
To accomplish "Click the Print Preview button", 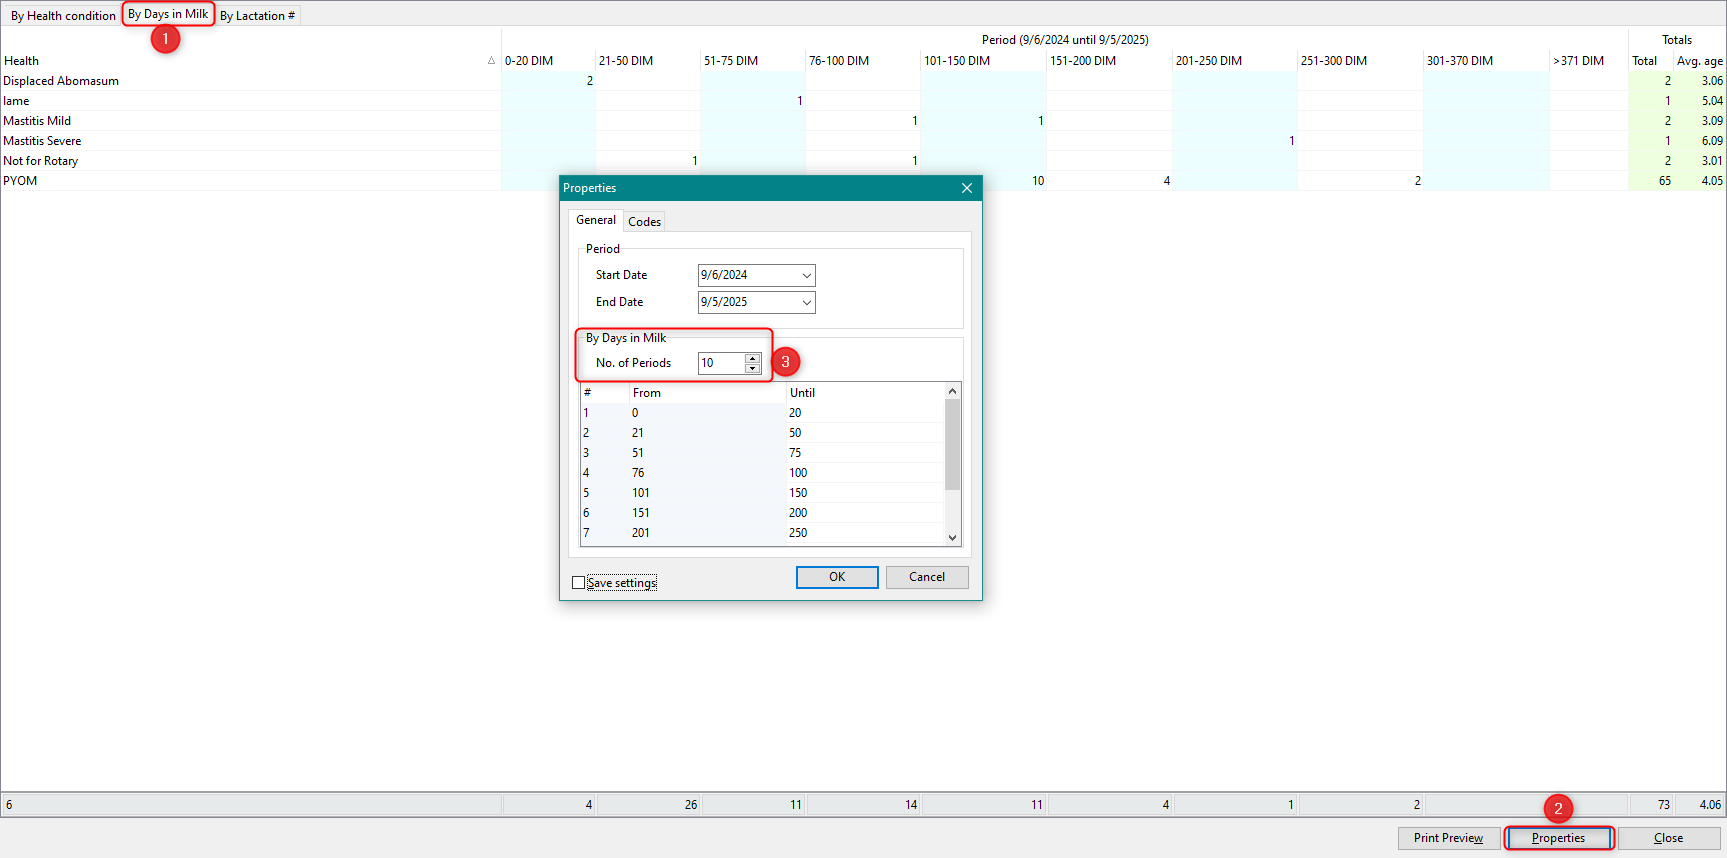I will pos(1448,838).
